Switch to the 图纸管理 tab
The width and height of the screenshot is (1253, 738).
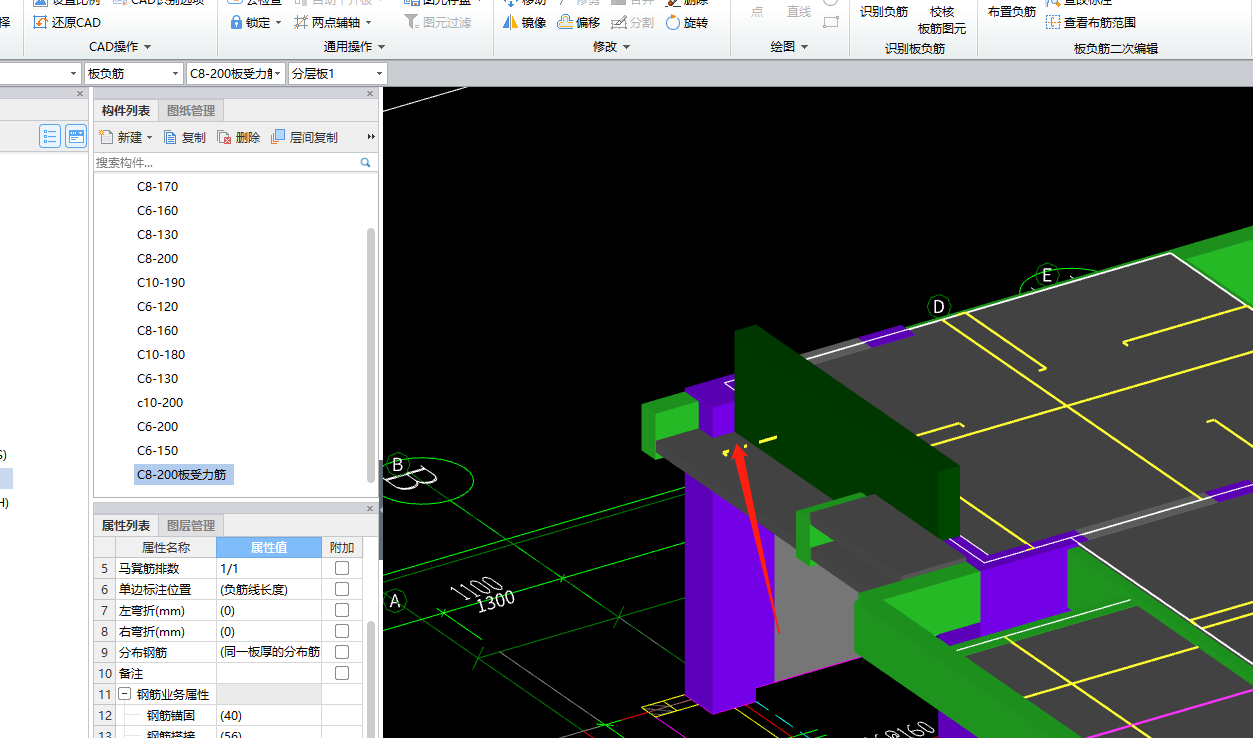pos(190,111)
